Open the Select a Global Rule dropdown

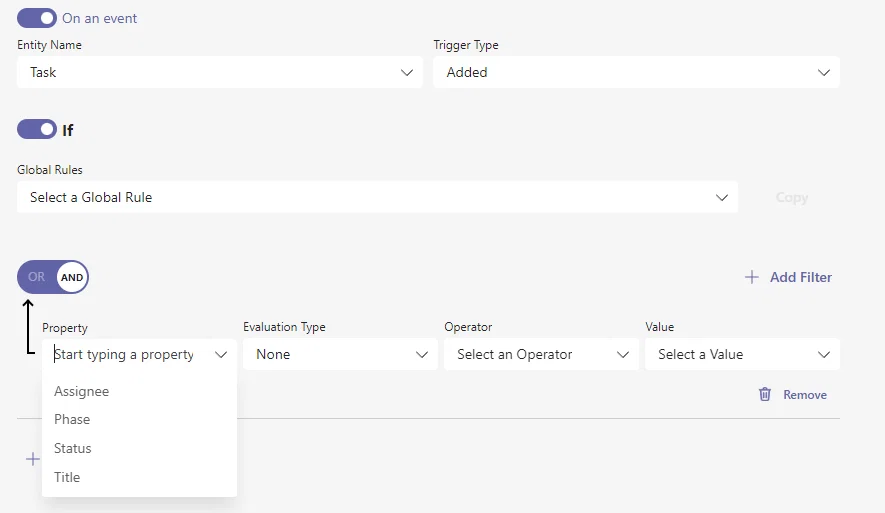click(x=377, y=197)
